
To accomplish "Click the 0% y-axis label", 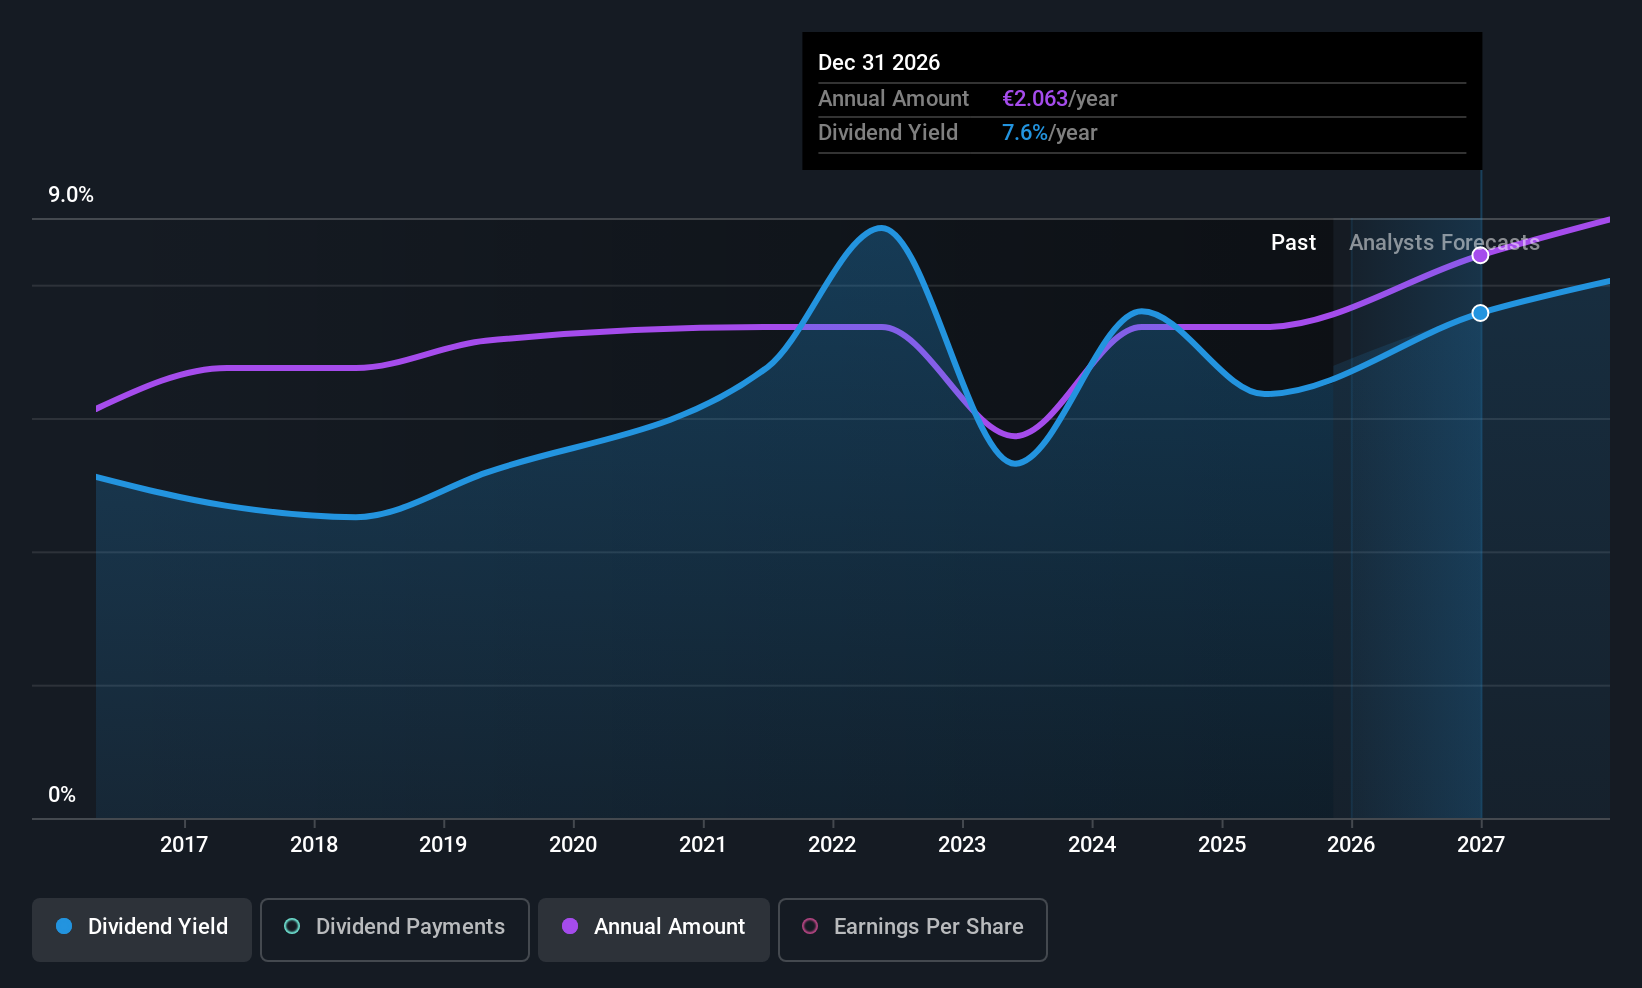I will tap(62, 795).
